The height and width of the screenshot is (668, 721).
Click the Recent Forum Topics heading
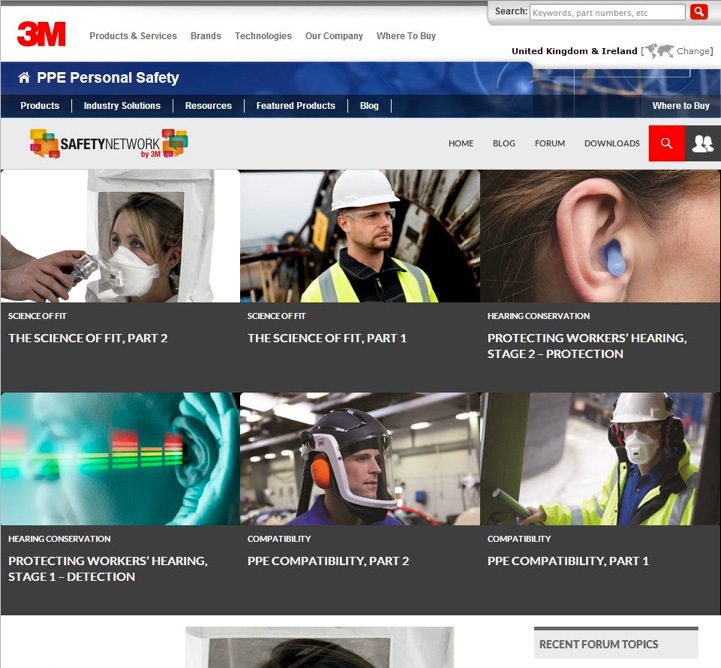tap(599, 645)
